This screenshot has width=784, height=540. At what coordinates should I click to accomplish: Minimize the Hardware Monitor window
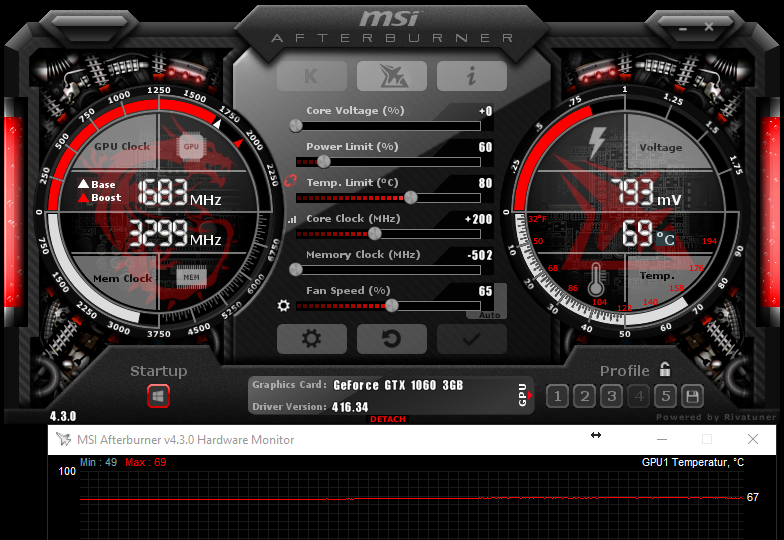[662, 440]
